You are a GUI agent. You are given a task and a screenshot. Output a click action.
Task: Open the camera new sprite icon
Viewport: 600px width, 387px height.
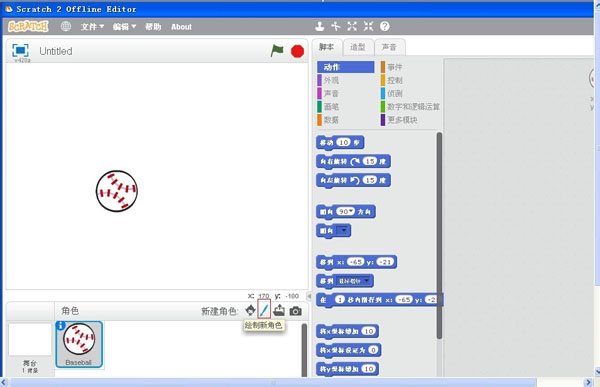click(x=295, y=311)
